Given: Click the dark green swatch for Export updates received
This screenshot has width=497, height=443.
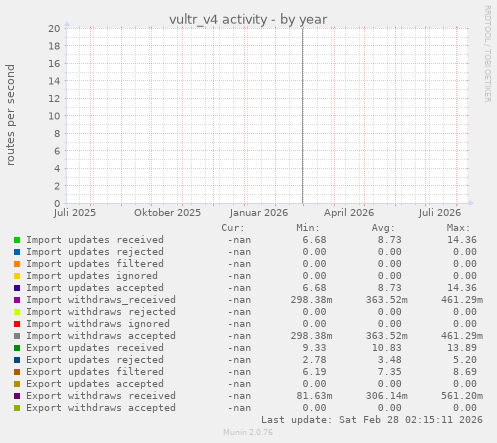Looking at the screenshot, I should click(x=17, y=348).
